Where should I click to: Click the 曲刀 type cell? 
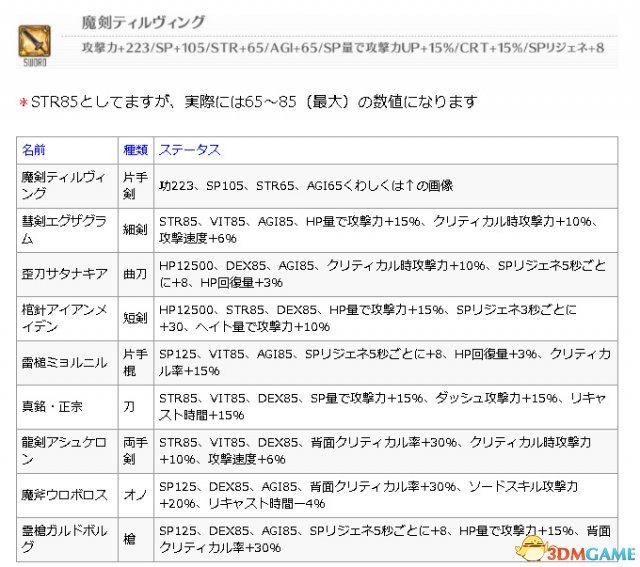pos(136,274)
